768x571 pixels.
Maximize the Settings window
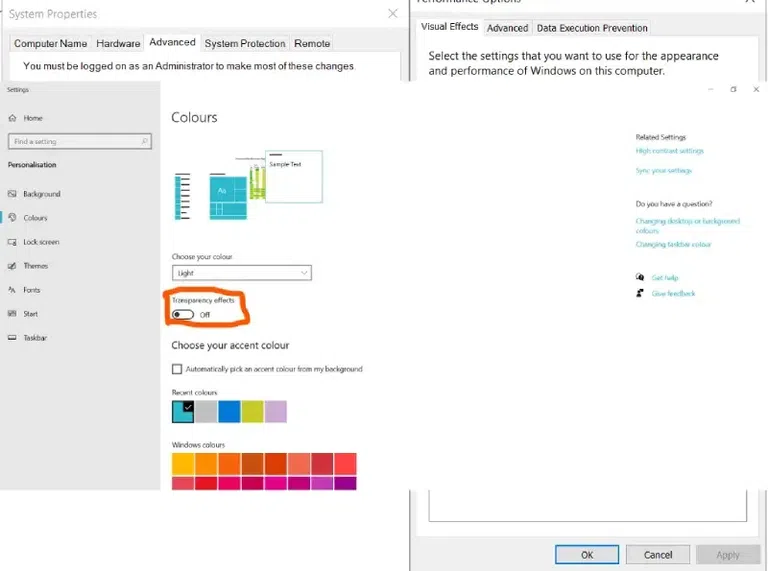click(733, 89)
